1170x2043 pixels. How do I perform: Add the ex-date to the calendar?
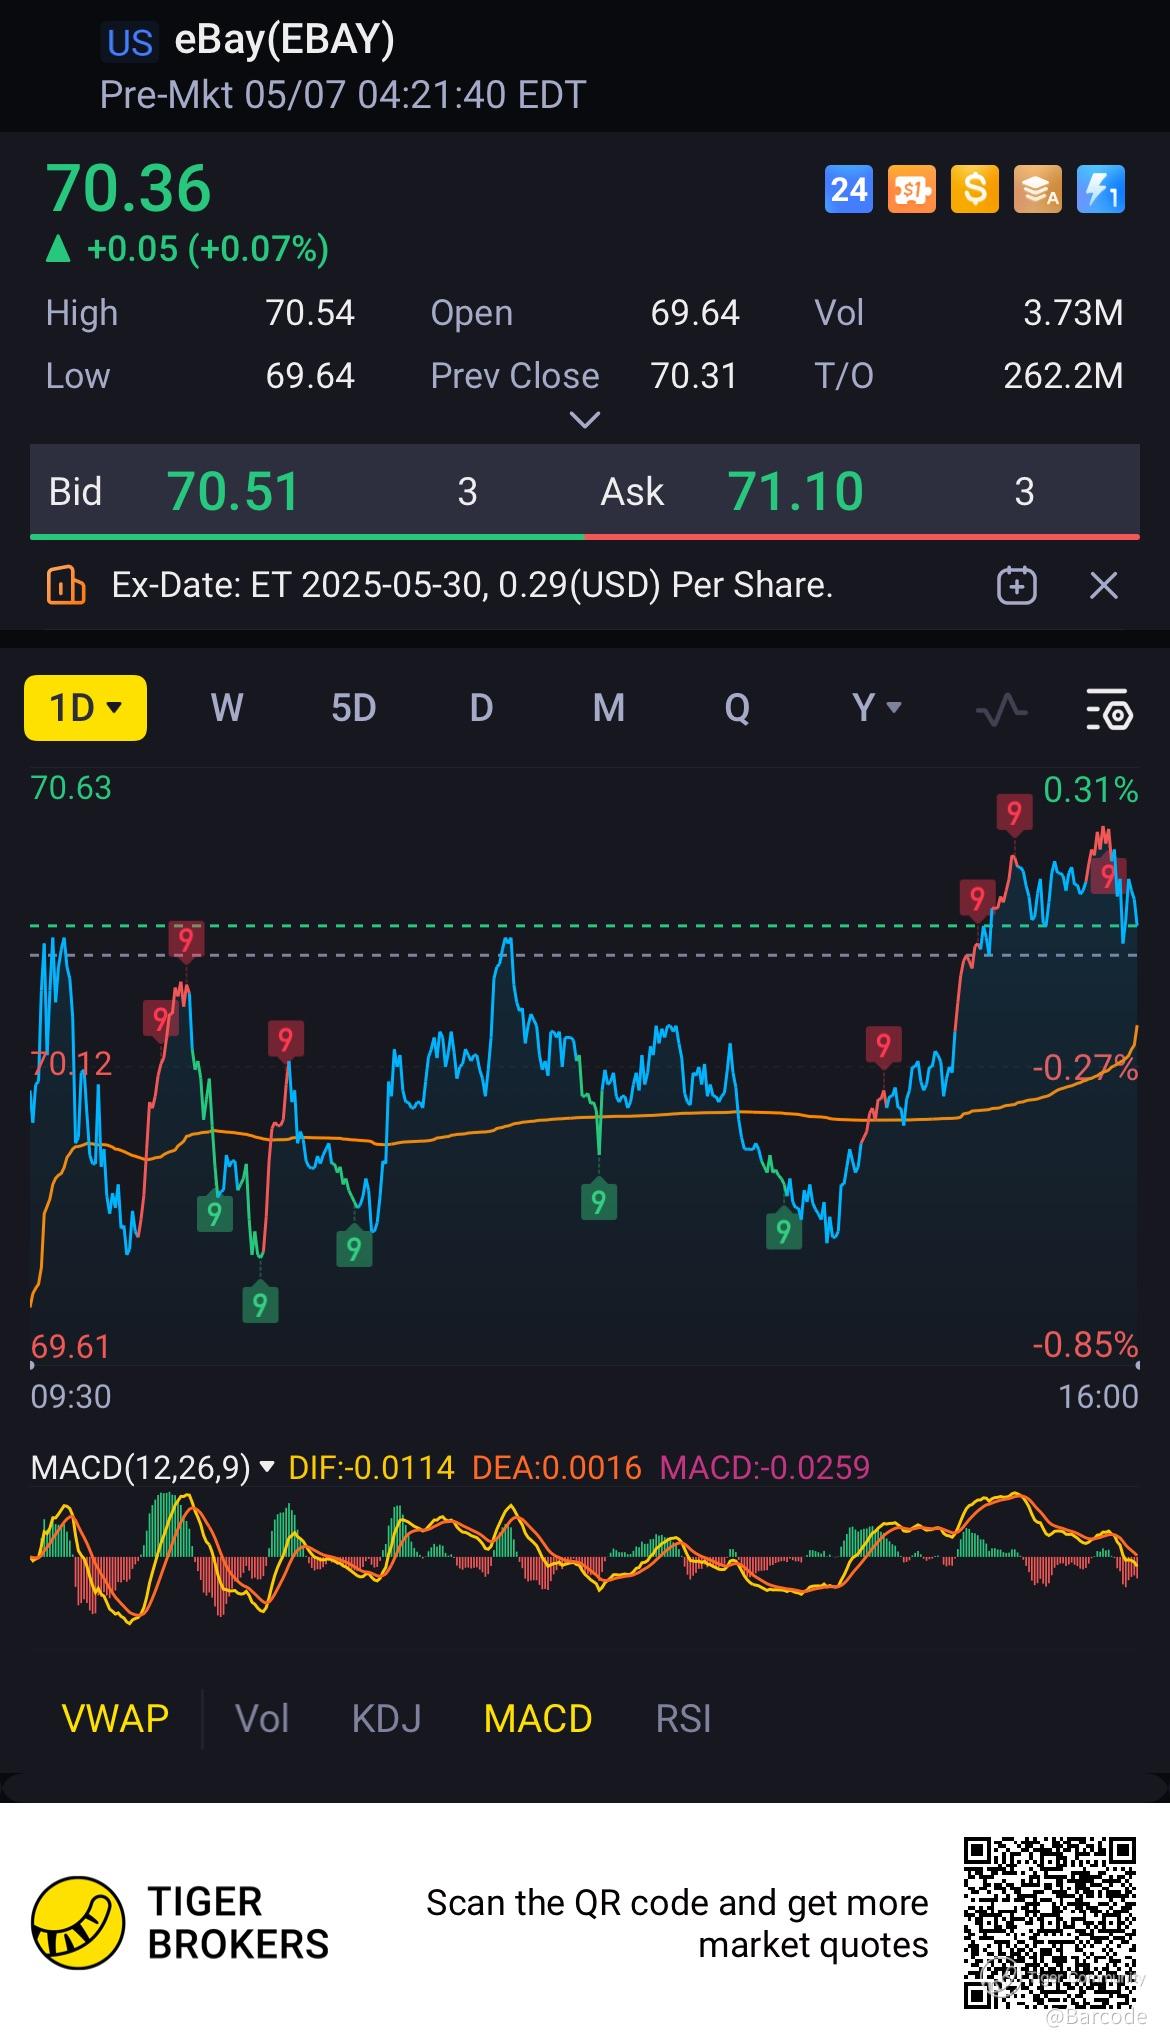click(1017, 585)
